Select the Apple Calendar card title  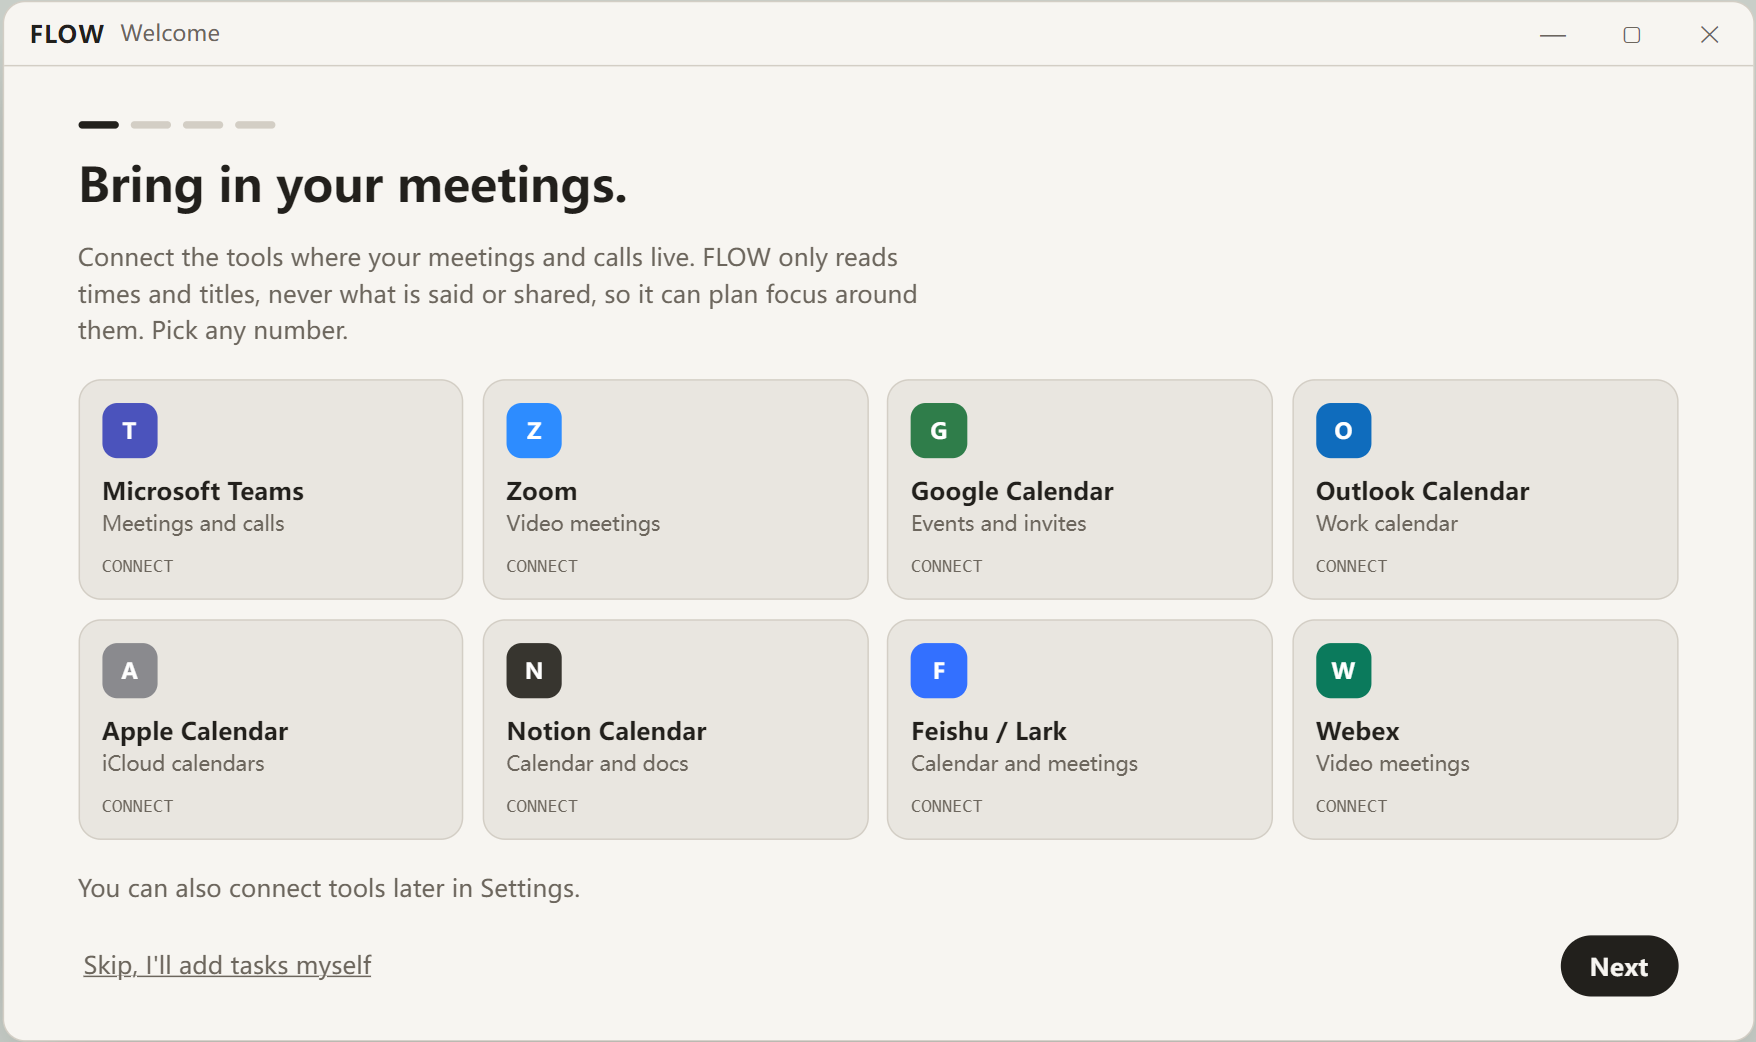pos(195,732)
